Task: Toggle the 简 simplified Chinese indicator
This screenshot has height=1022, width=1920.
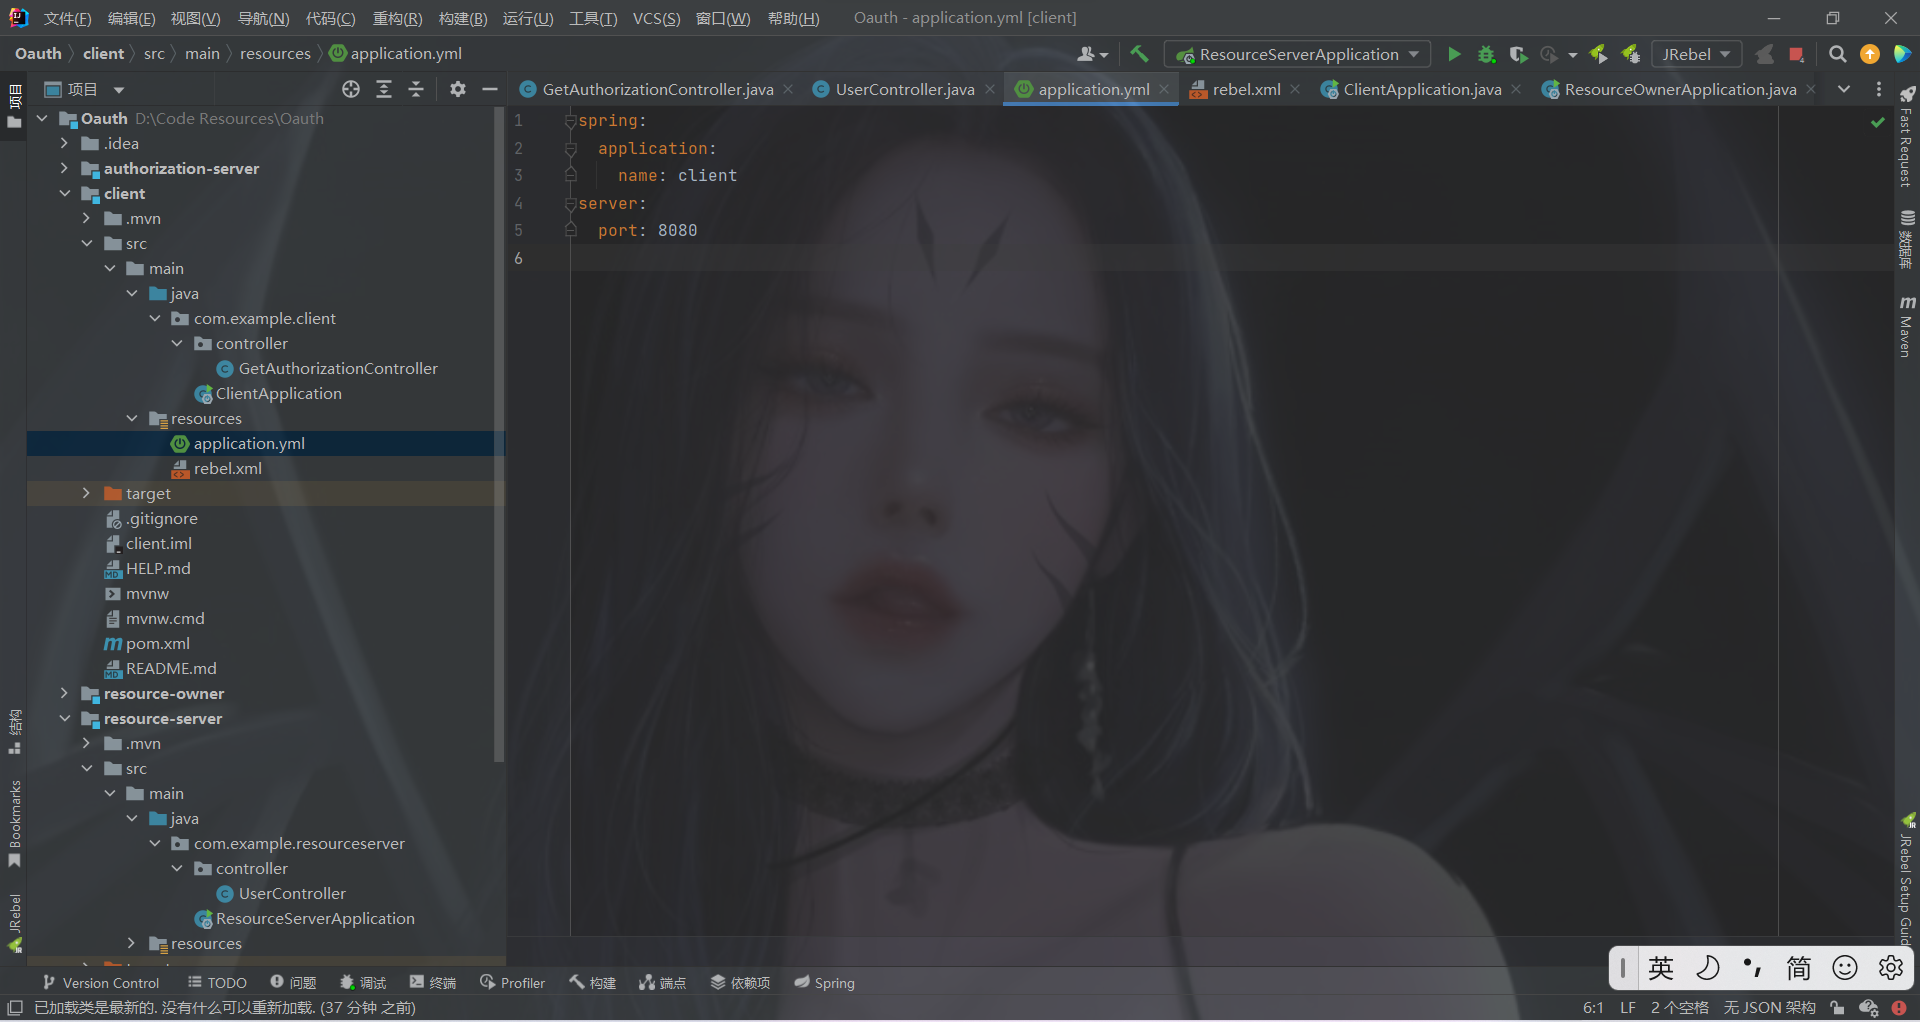Action: click(x=1798, y=967)
